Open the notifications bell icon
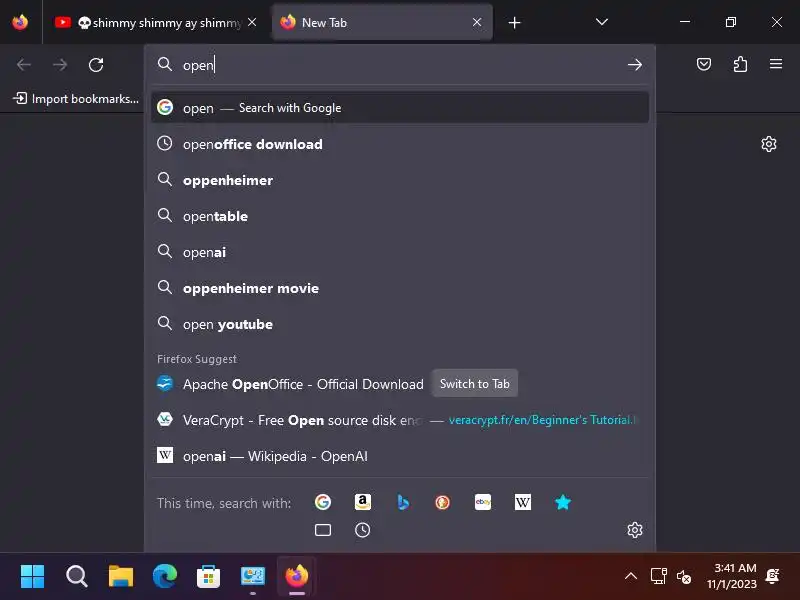 (773, 577)
